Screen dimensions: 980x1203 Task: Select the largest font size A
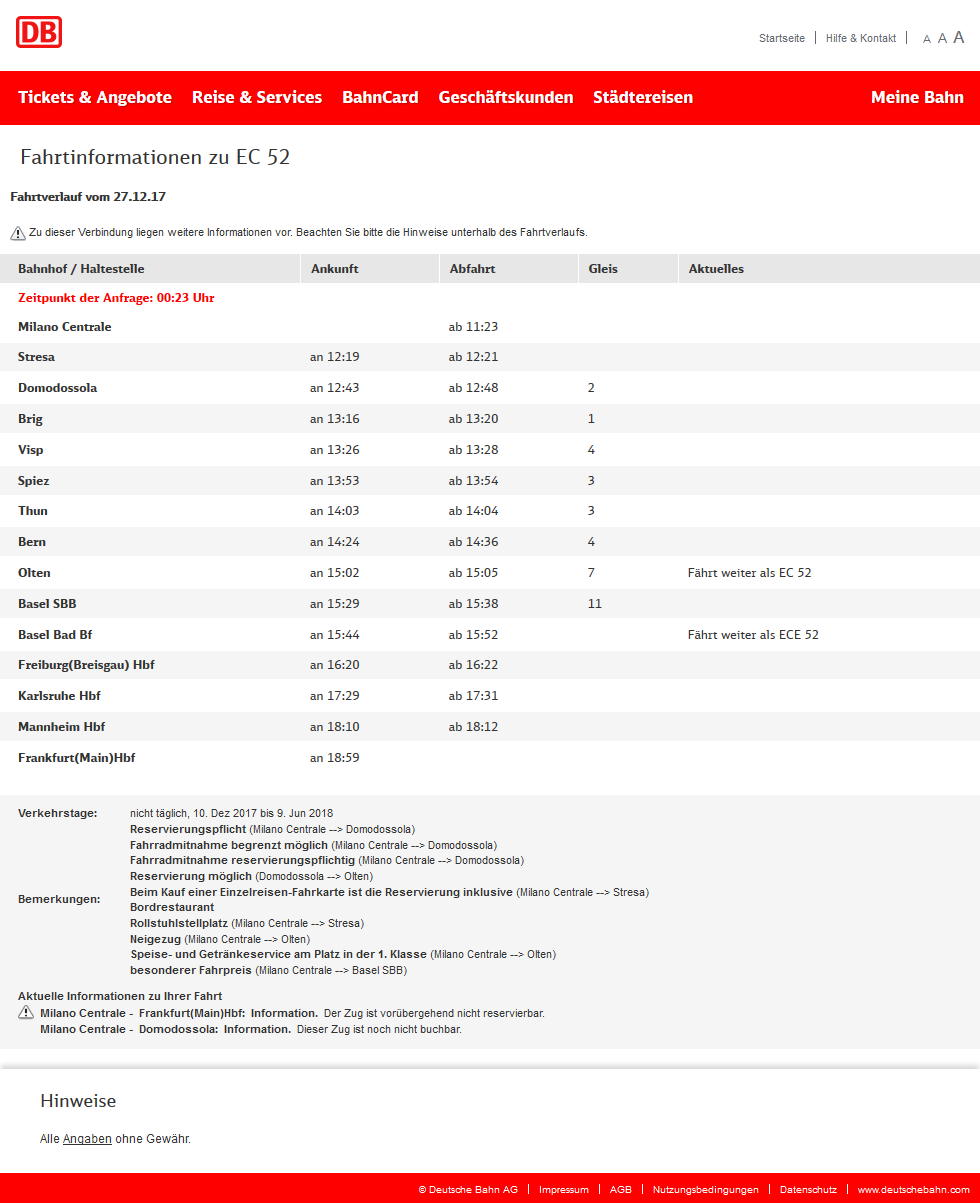click(x=959, y=37)
